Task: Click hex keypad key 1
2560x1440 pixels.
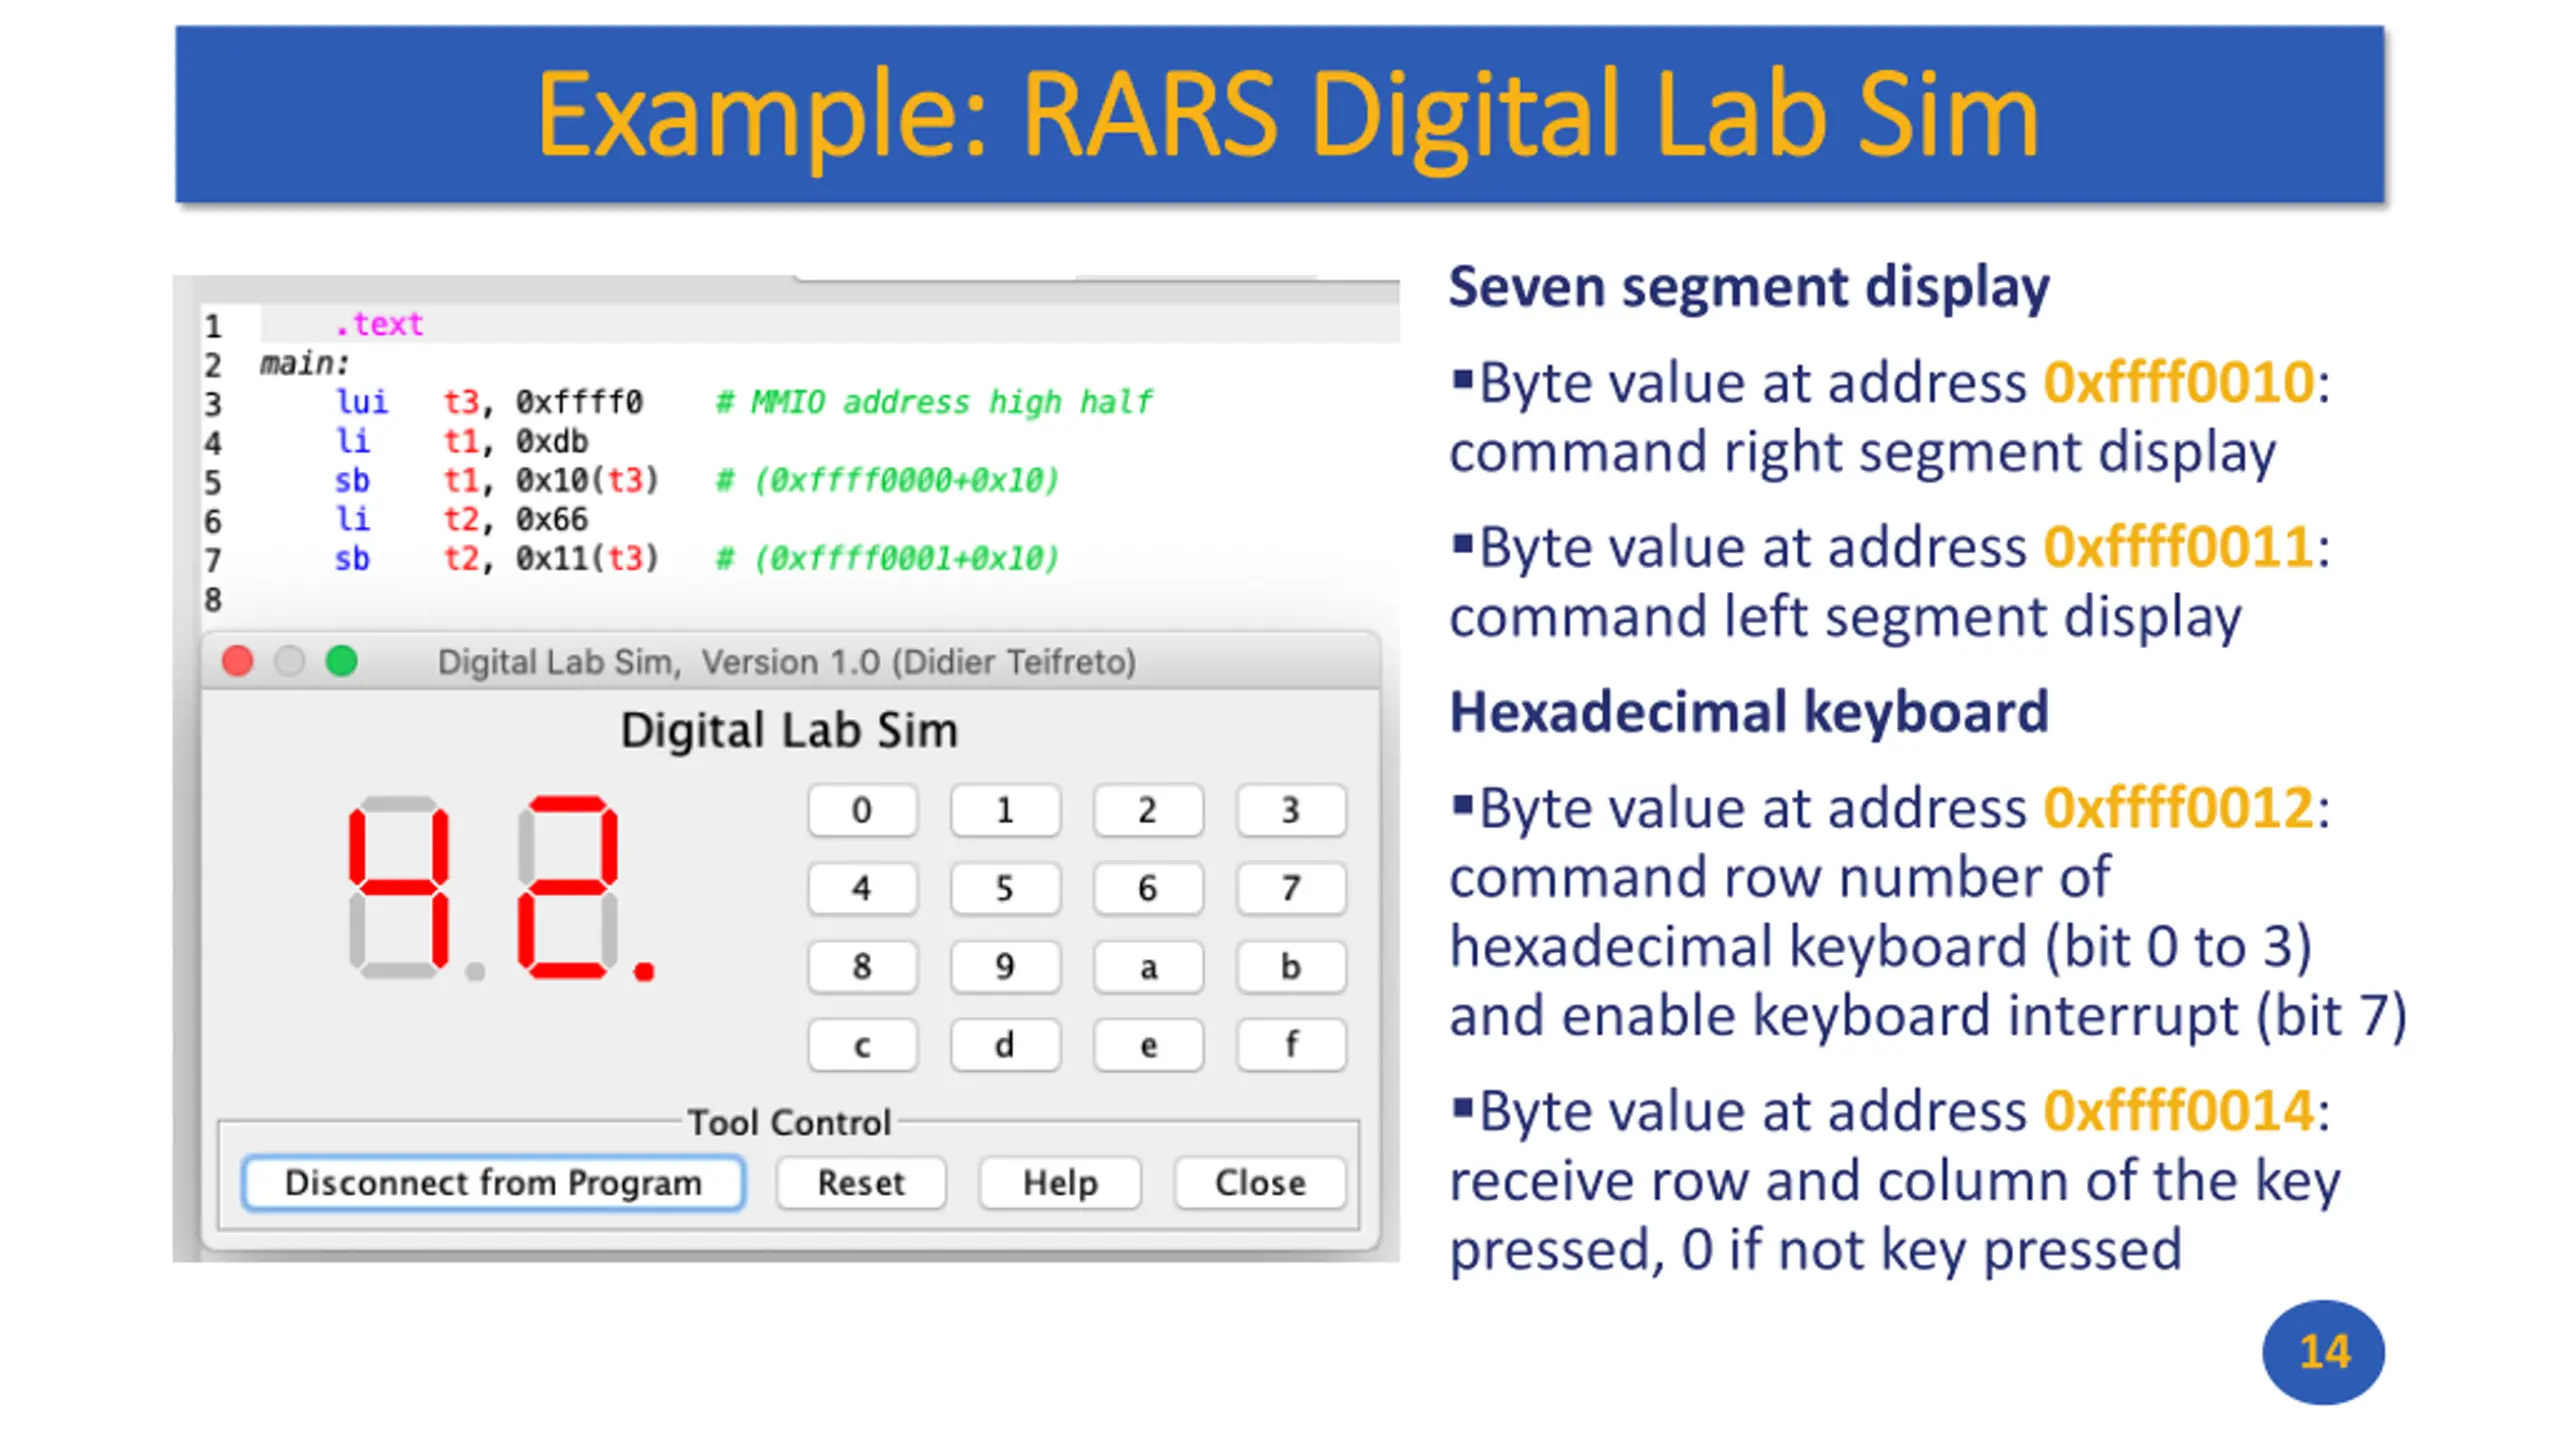Action: pos(1004,810)
